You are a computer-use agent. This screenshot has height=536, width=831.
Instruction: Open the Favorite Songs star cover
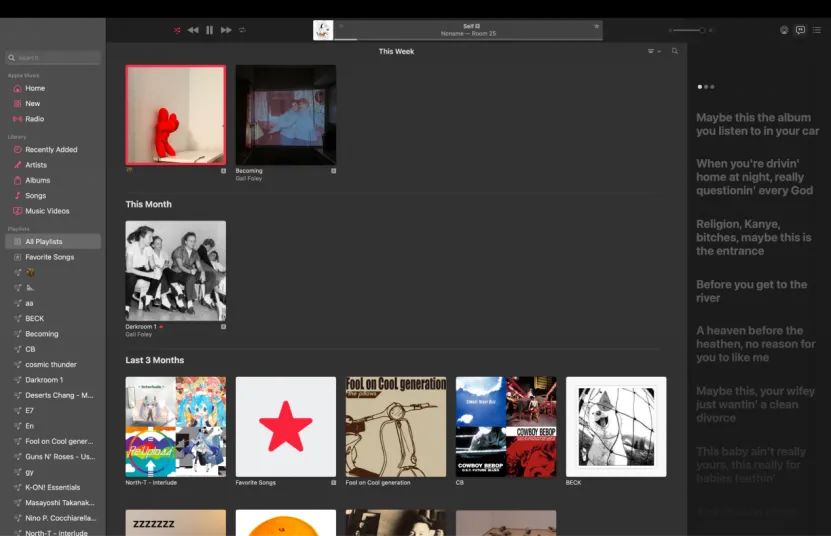tap(286, 427)
